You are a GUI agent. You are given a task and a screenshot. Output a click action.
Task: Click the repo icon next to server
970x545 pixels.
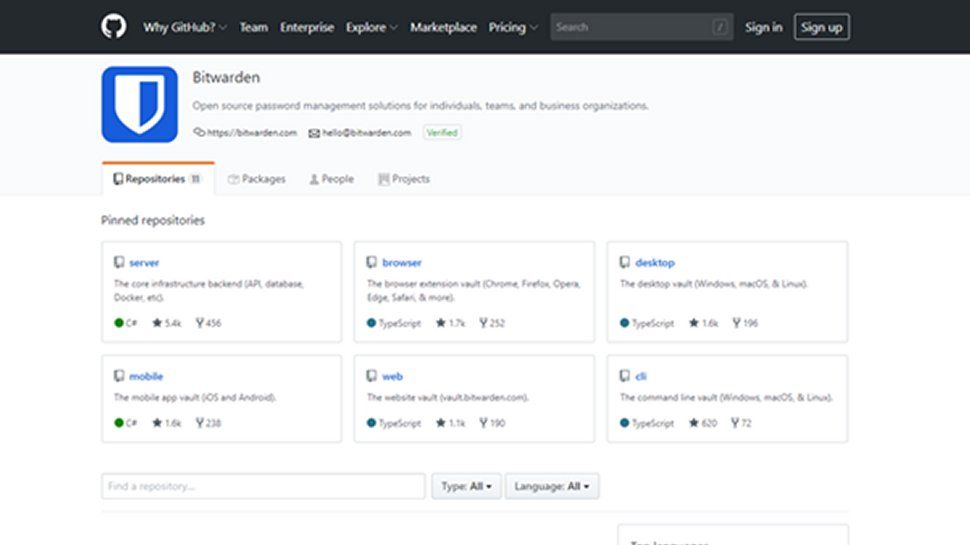(x=119, y=262)
